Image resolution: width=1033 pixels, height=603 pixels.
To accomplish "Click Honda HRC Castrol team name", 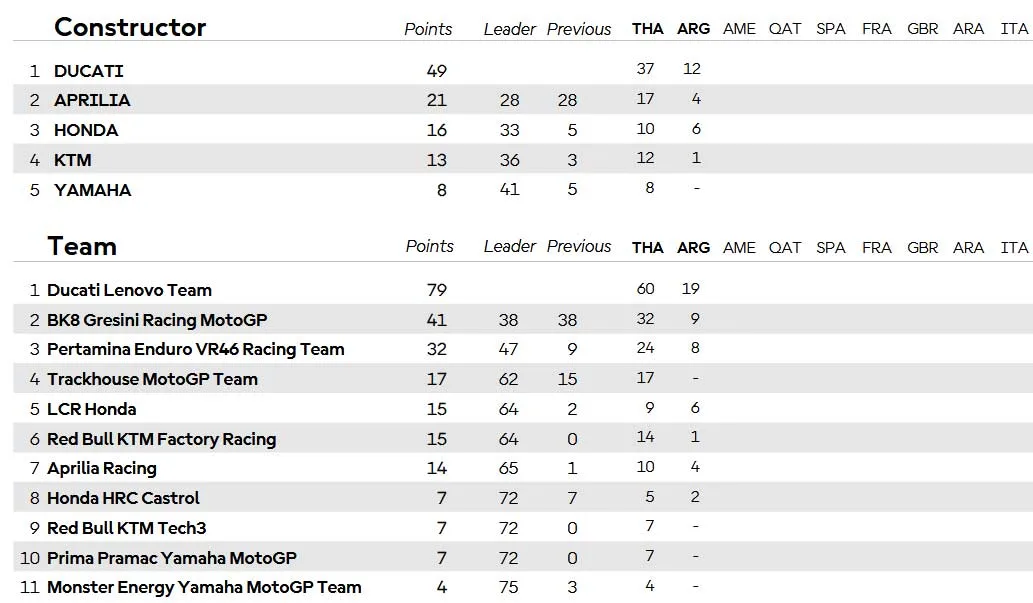I will click(123, 498).
